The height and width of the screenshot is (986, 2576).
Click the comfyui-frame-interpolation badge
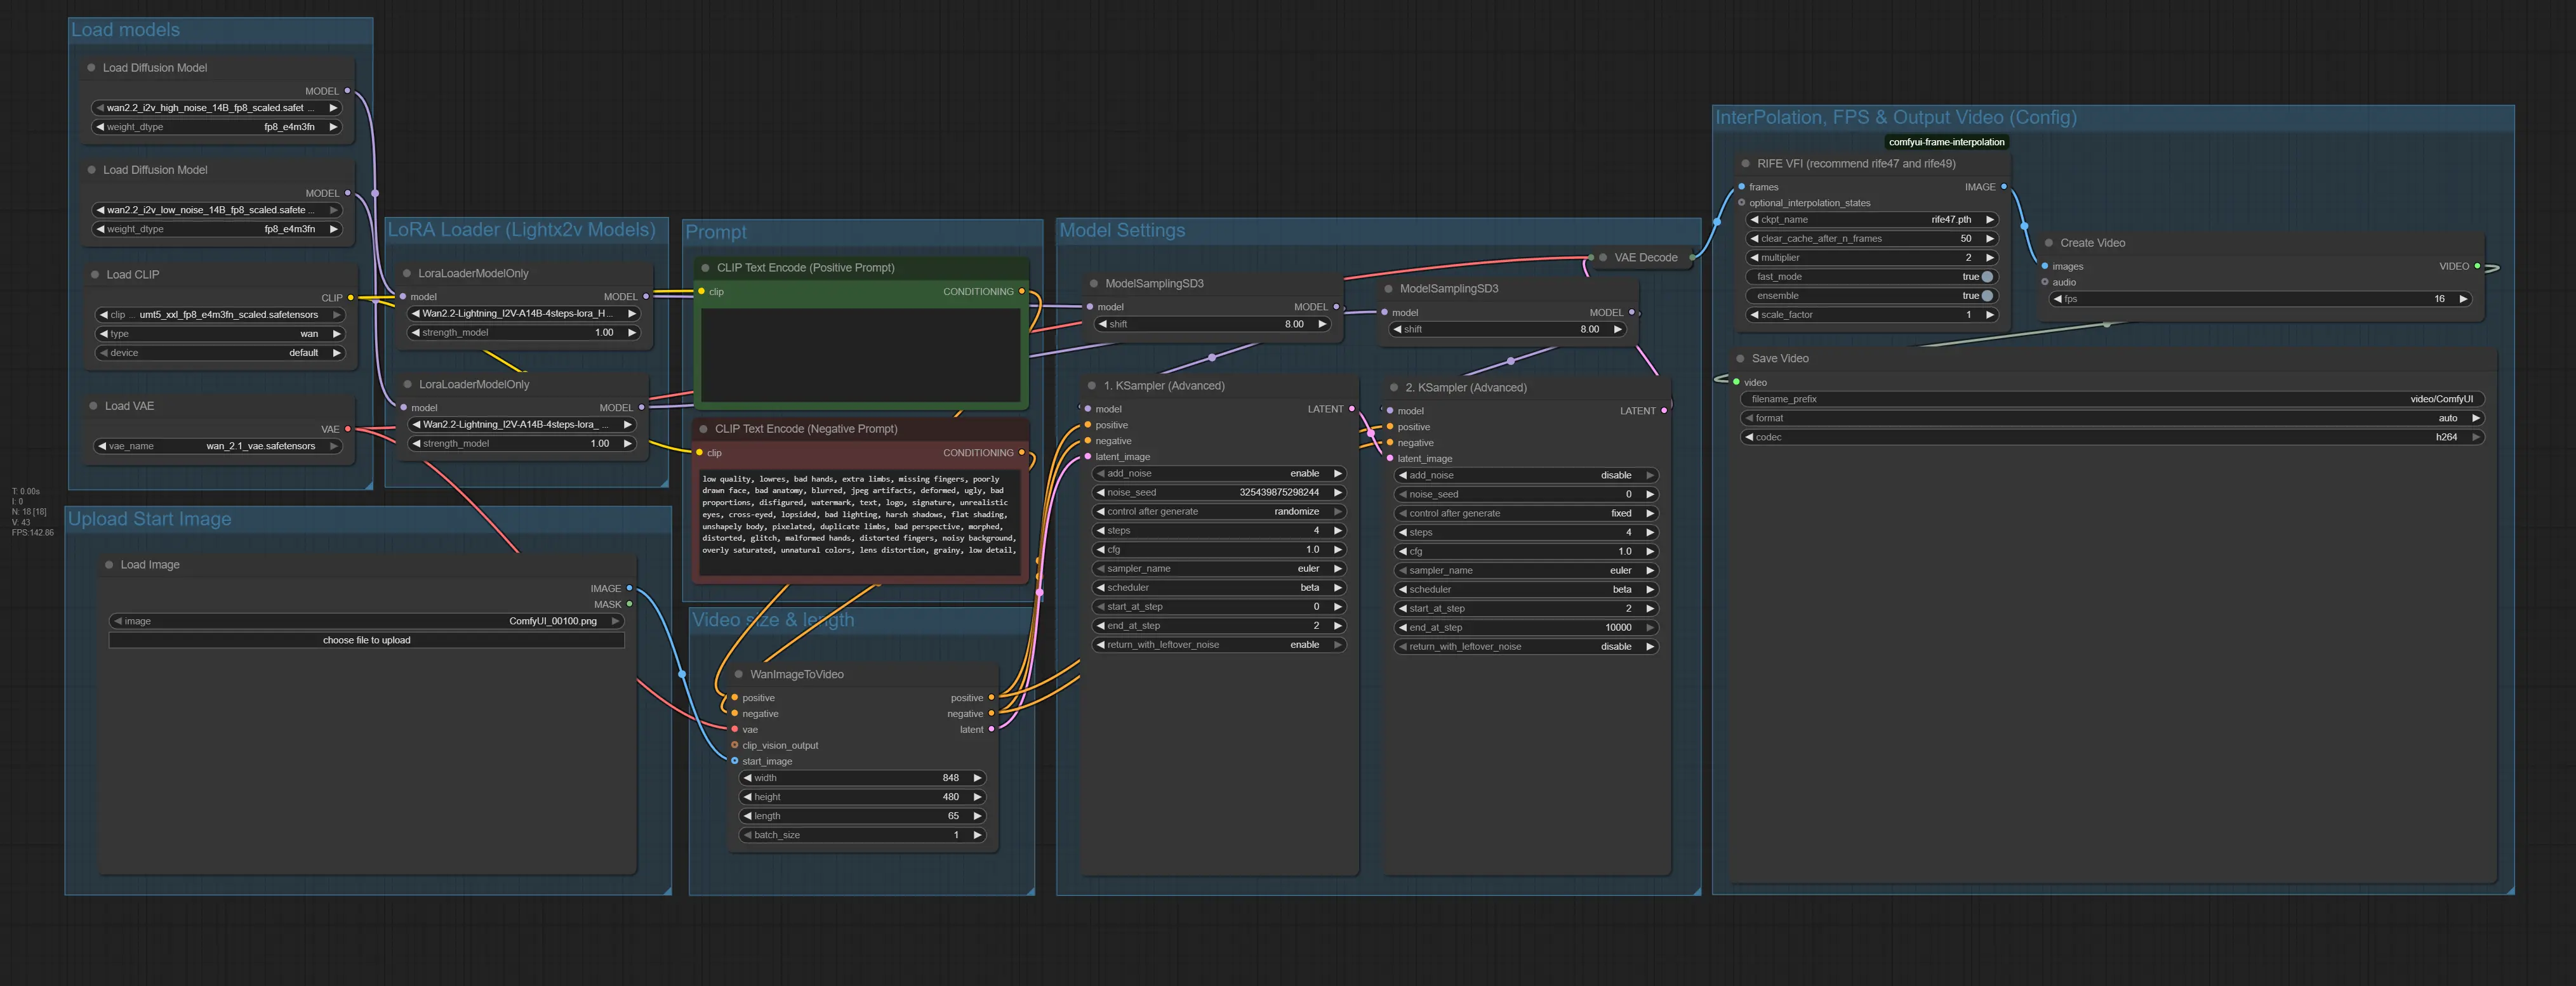(1946, 142)
